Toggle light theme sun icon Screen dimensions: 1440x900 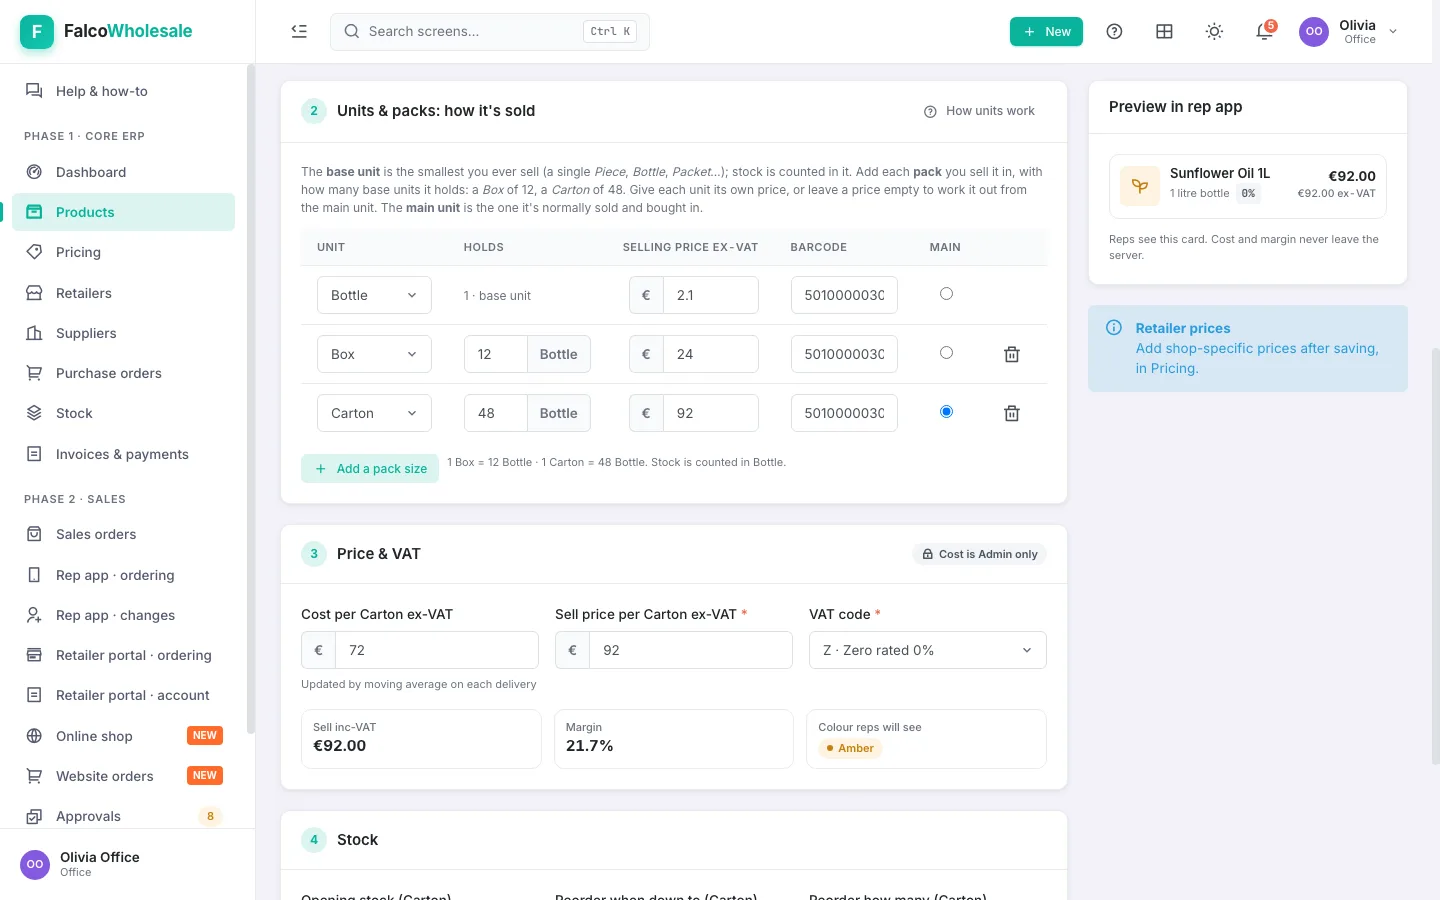[x=1214, y=31]
